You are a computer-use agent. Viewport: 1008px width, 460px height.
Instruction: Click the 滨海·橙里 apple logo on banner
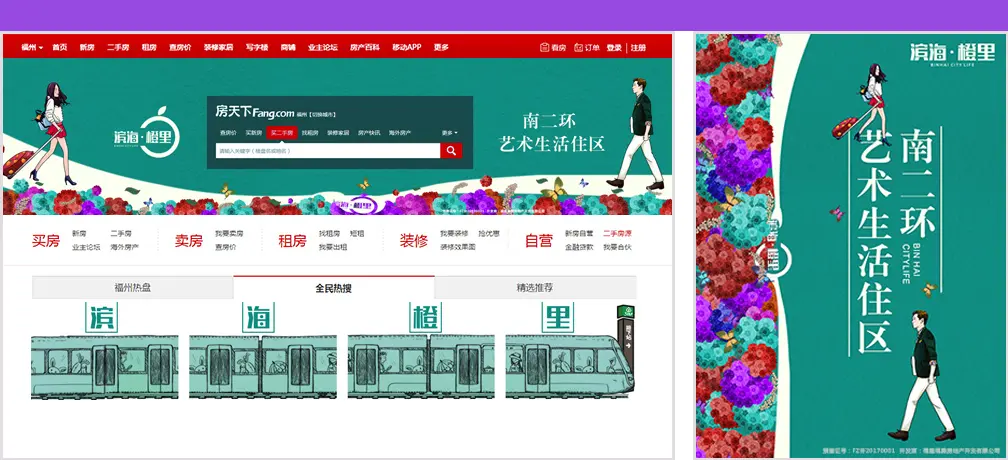coord(147,133)
